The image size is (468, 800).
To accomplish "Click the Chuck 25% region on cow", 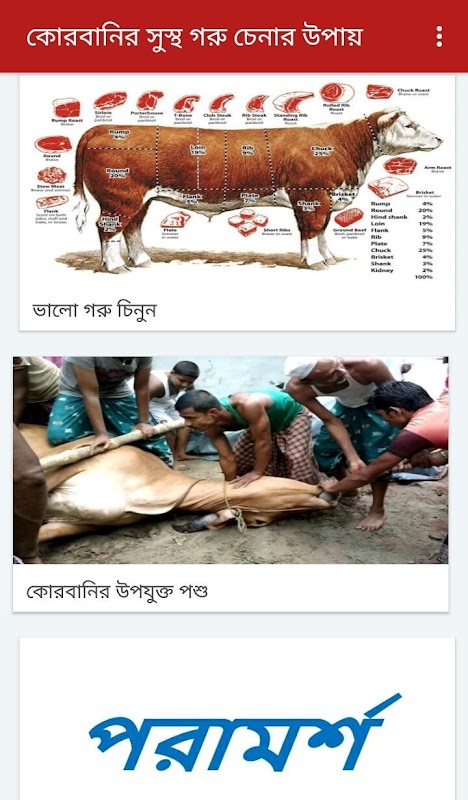I will point(322,151).
